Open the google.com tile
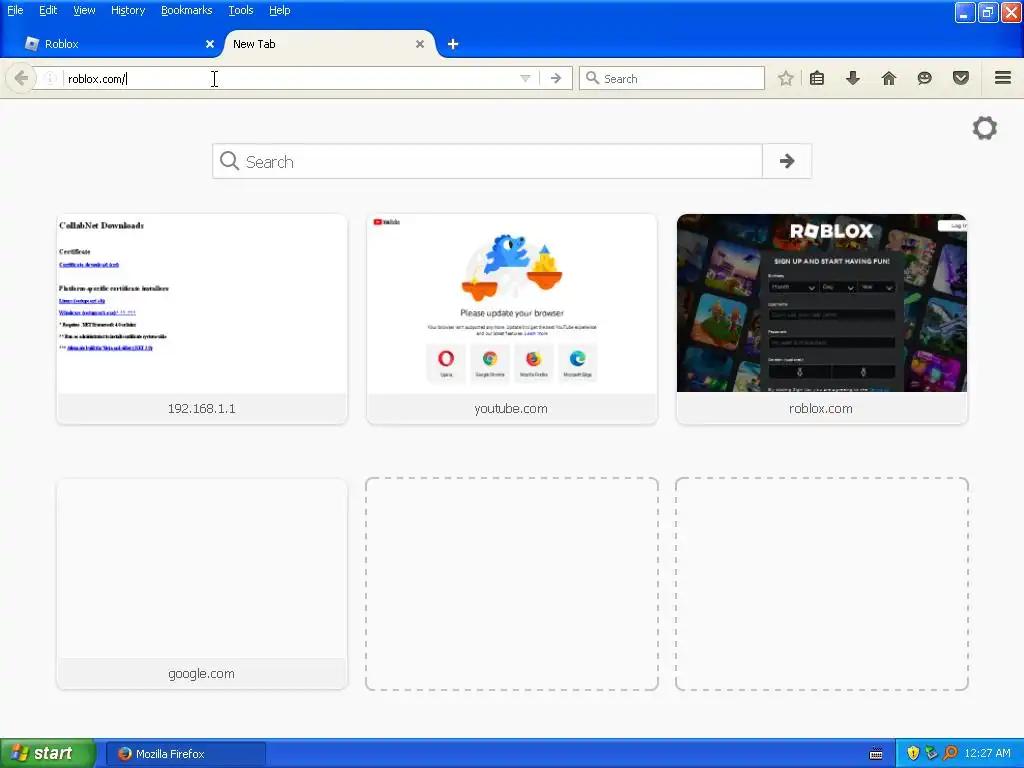Viewport: 1024px width, 768px height. pos(202,584)
